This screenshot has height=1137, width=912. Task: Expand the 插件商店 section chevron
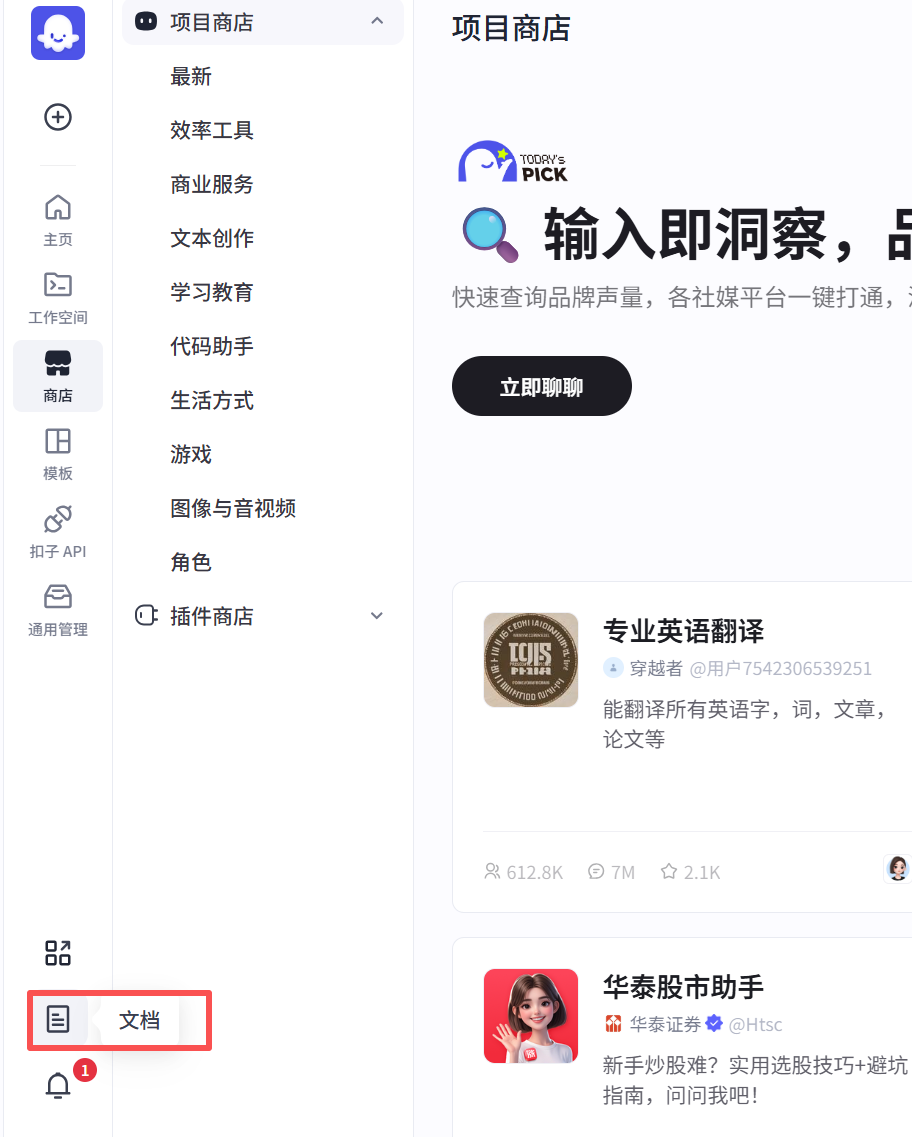(377, 616)
